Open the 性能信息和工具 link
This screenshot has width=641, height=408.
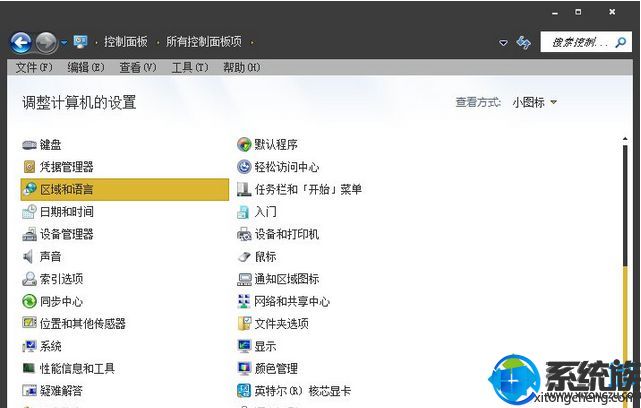(77, 368)
